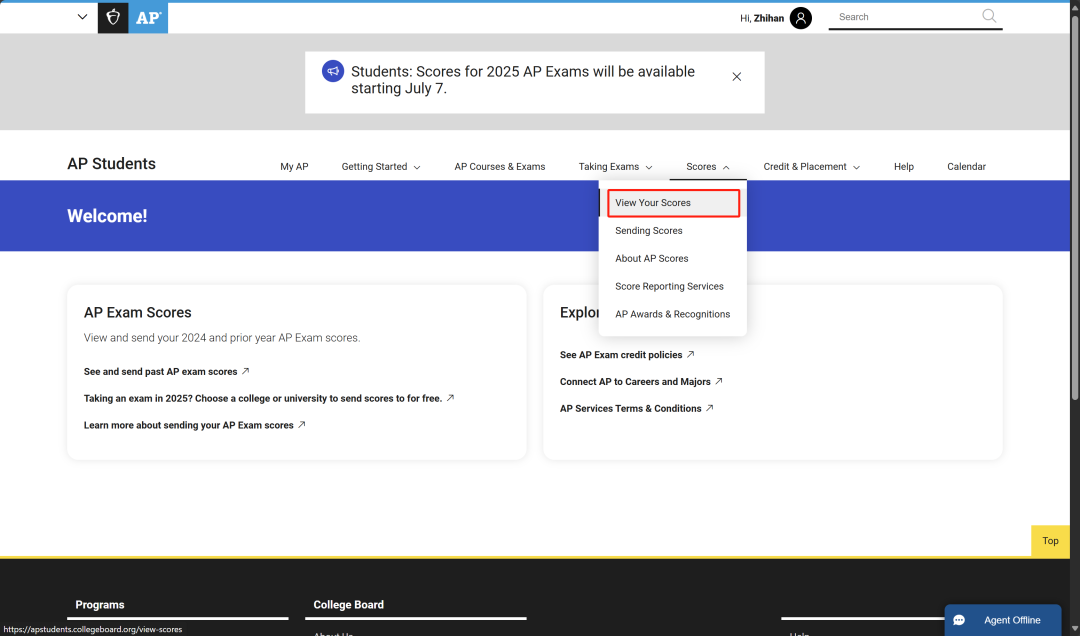1080x636 pixels.
Task: Click the search magnifier icon
Action: coord(989,16)
